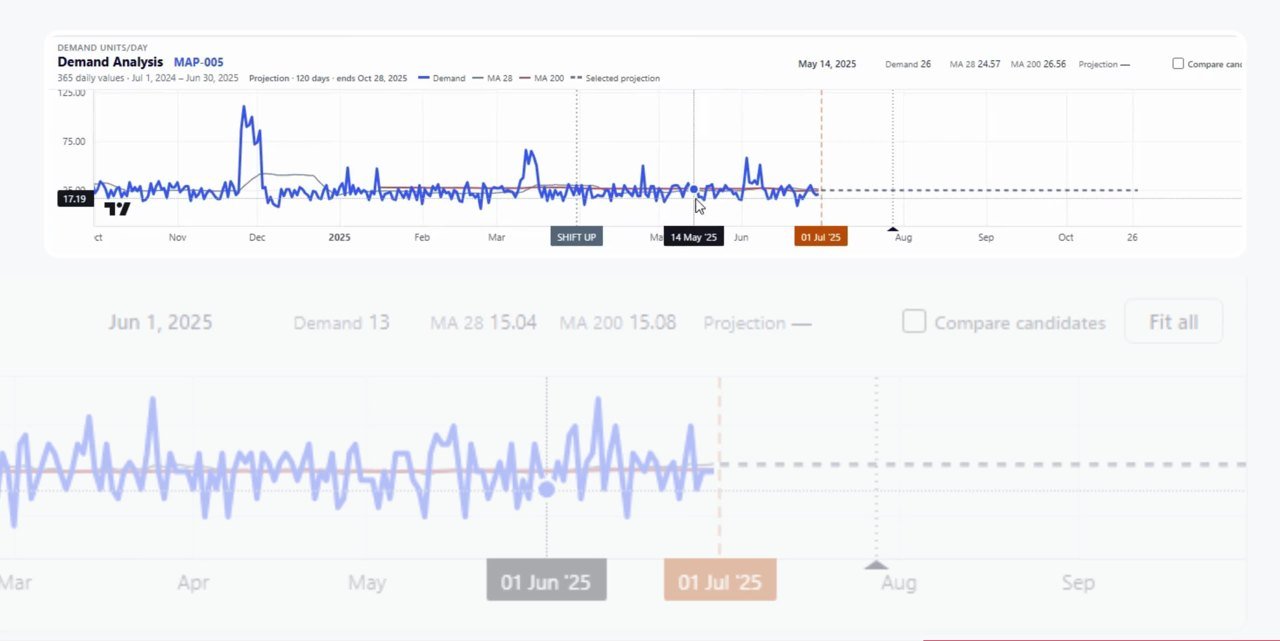Image resolution: width=1280 pixels, height=641 pixels.
Task: Click the 26 label ending the small chart axis
Action: click(x=1132, y=237)
